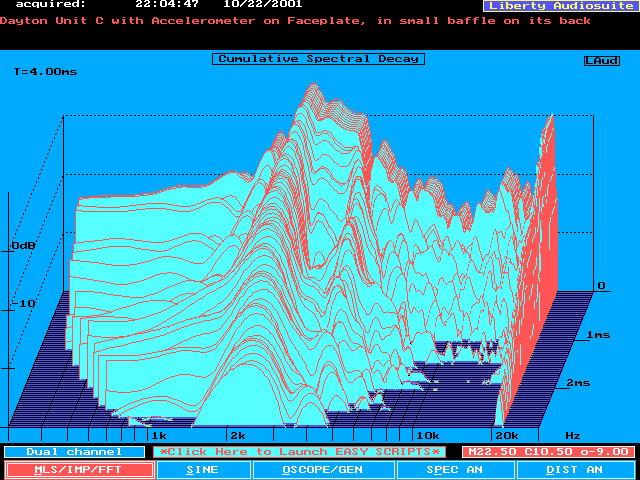Screen dimensions: 640x480
Task: Click the LAud label box
Action: point(601,61)
